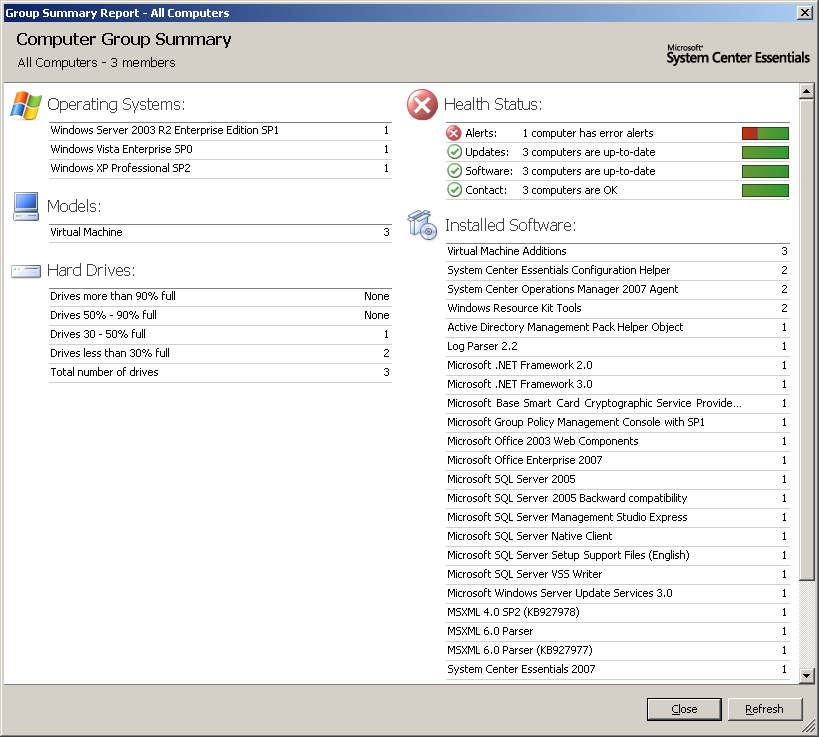The image size is (819, 737).
Task: Select Microsoft SQL Server VSS Writer
Action: click(617, 574)
